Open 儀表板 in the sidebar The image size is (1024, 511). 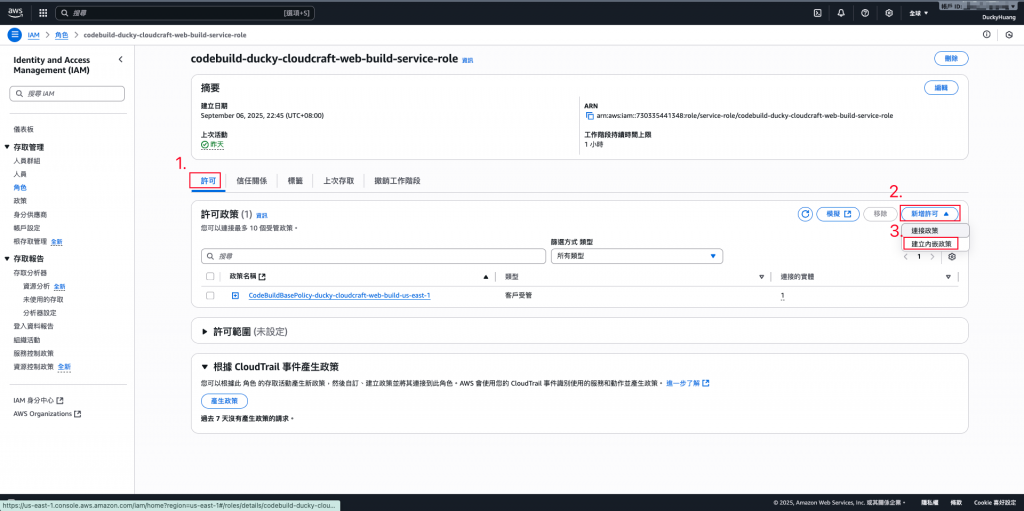(x=23, y=130)
